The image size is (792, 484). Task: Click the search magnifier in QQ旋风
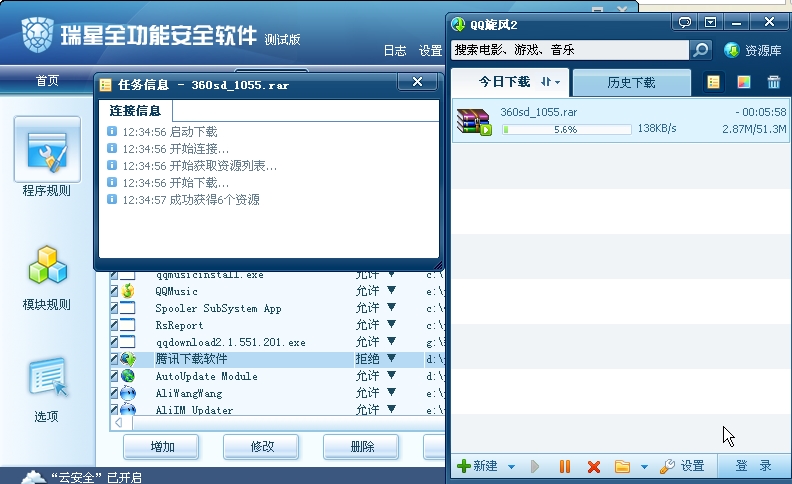tap(701, 50)
